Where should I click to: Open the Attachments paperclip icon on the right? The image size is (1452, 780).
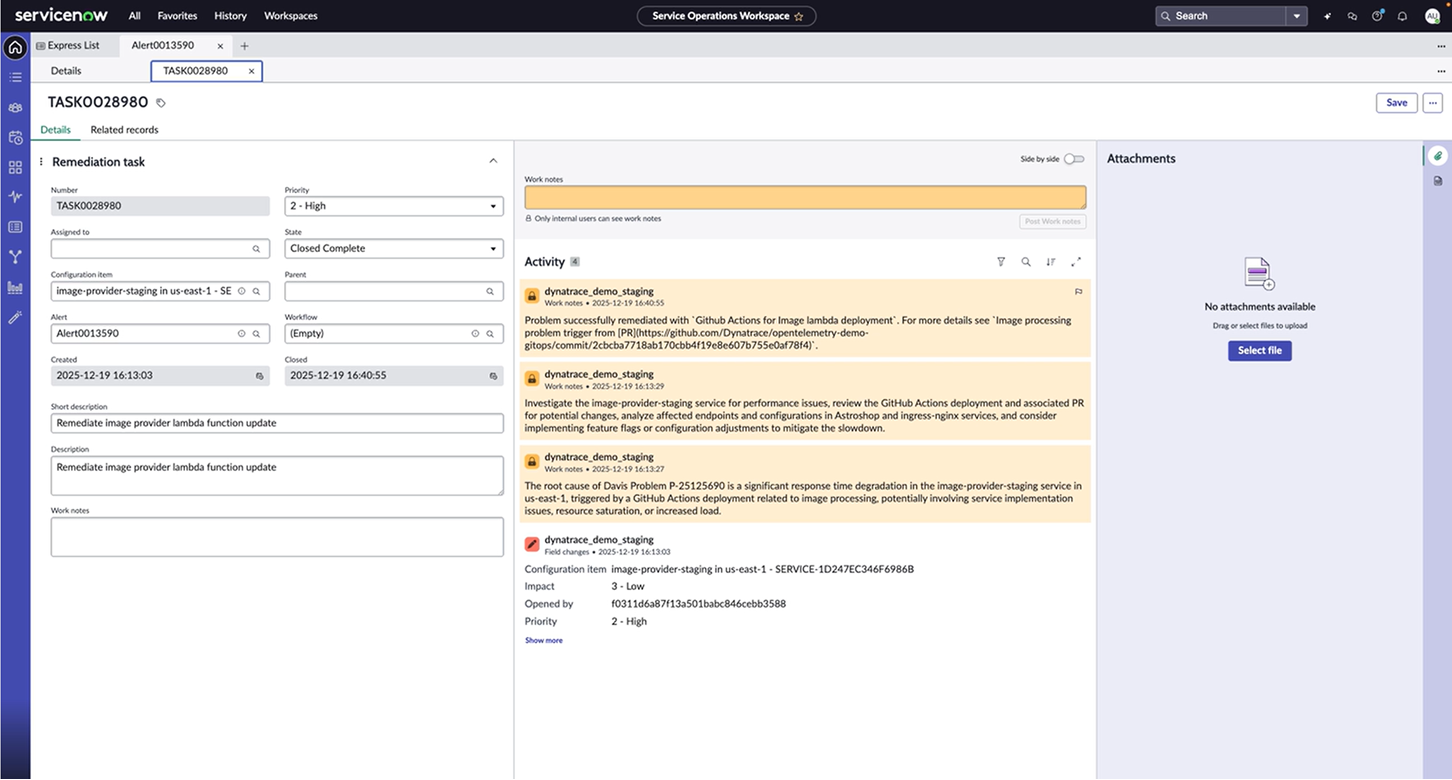pos(1438,155)
